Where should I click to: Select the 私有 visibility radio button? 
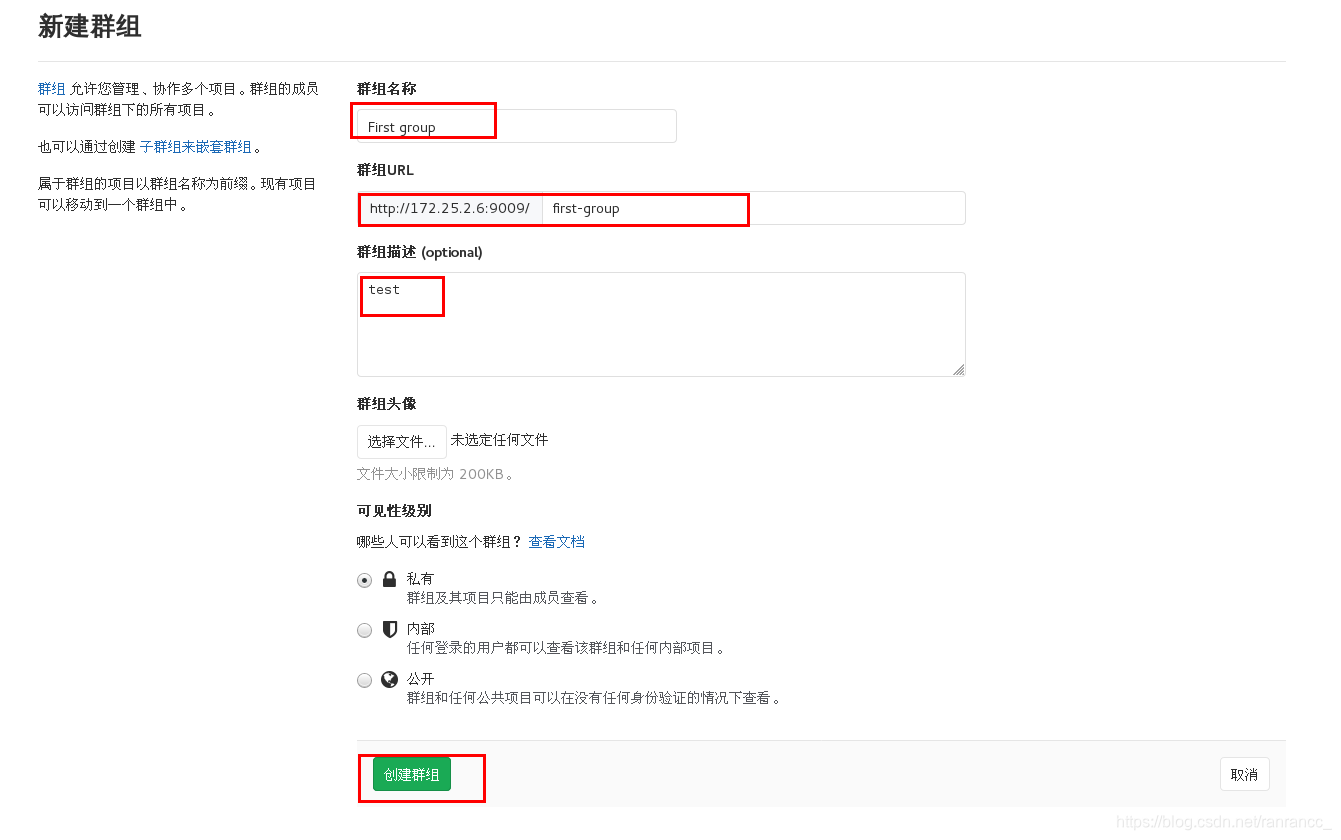coord(364,580)
